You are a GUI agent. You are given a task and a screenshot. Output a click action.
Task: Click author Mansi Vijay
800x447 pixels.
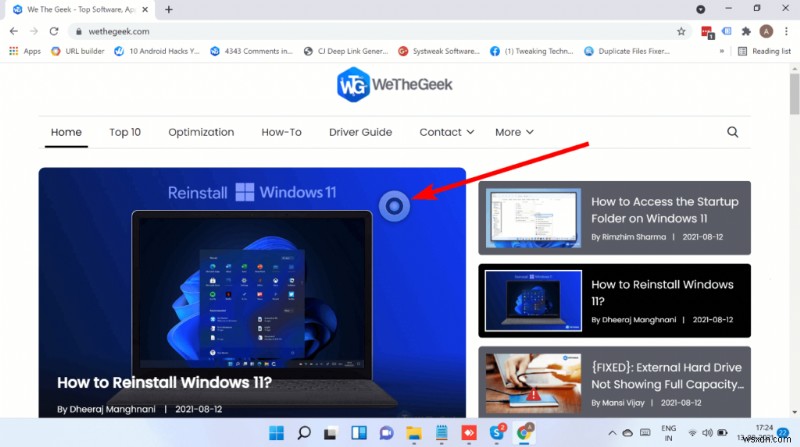[623, 403]
